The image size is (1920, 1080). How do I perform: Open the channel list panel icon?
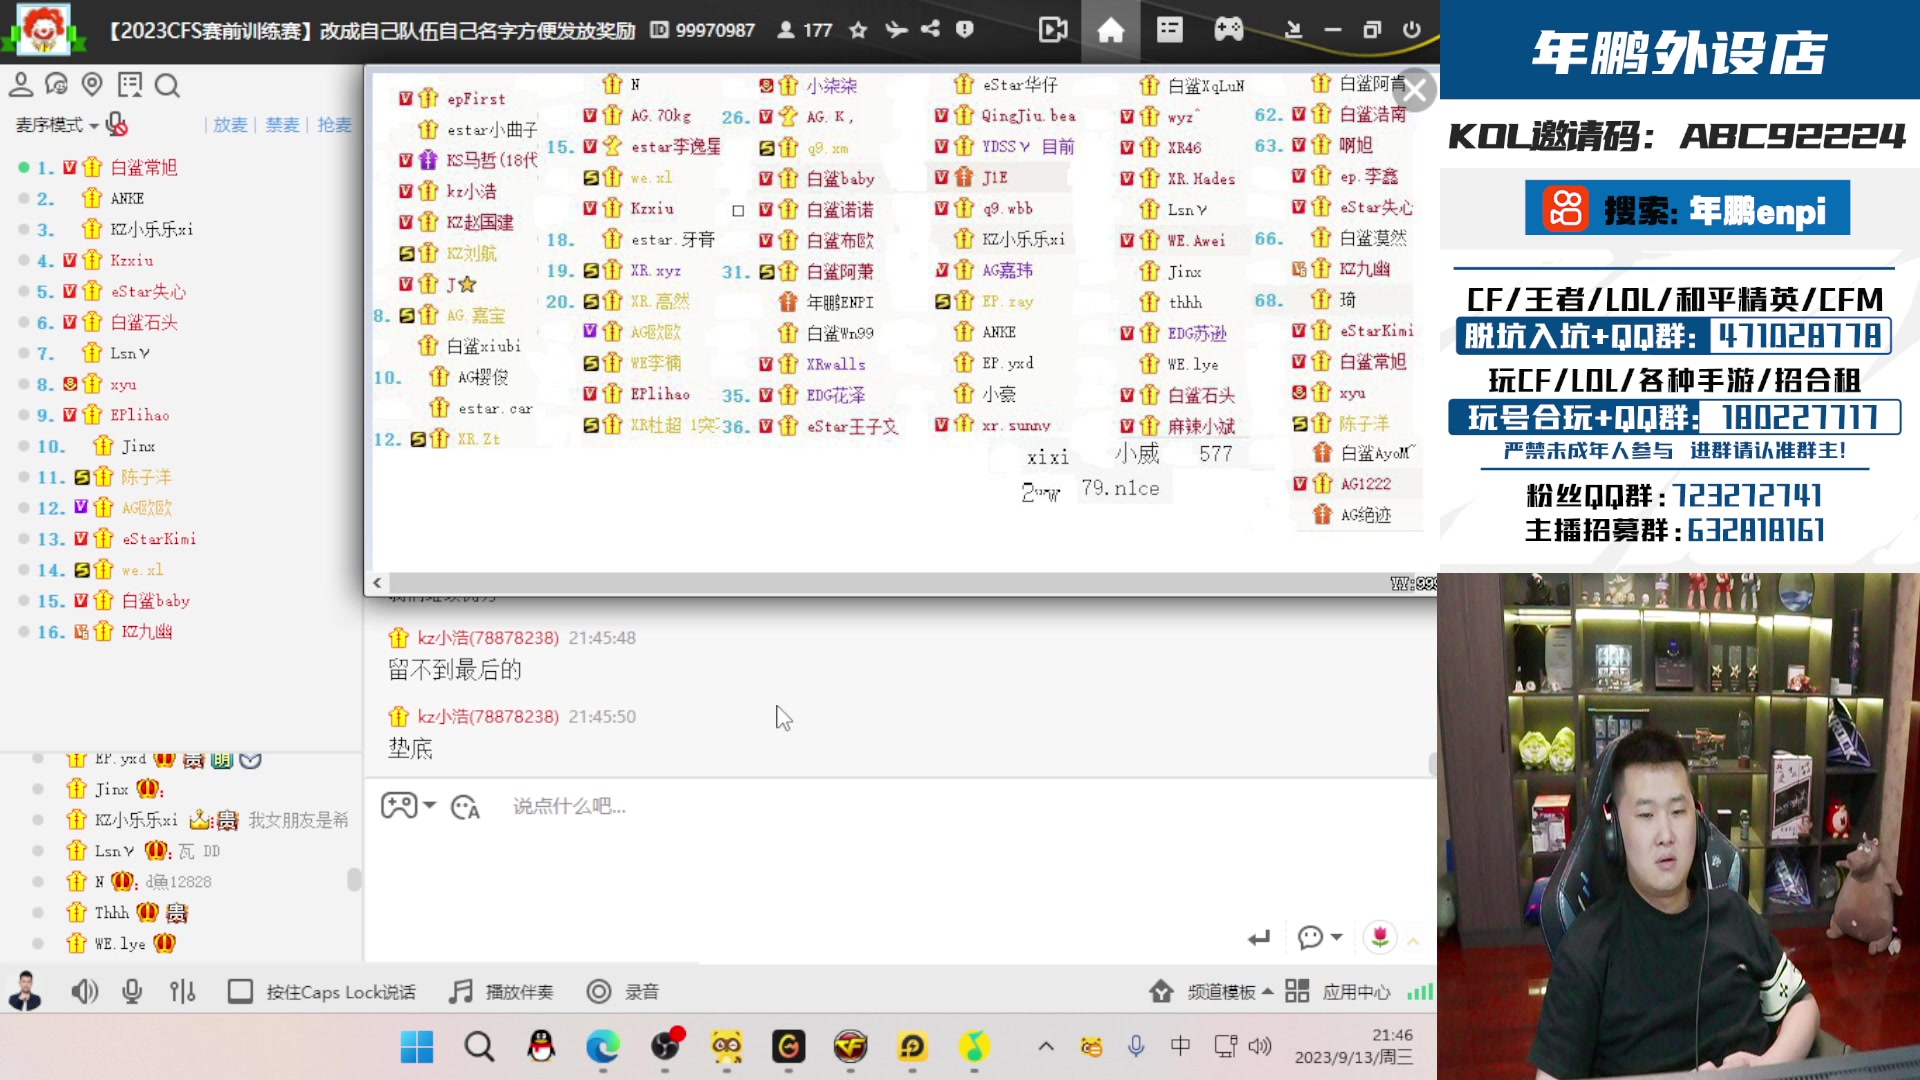[x=1169, y=30]
